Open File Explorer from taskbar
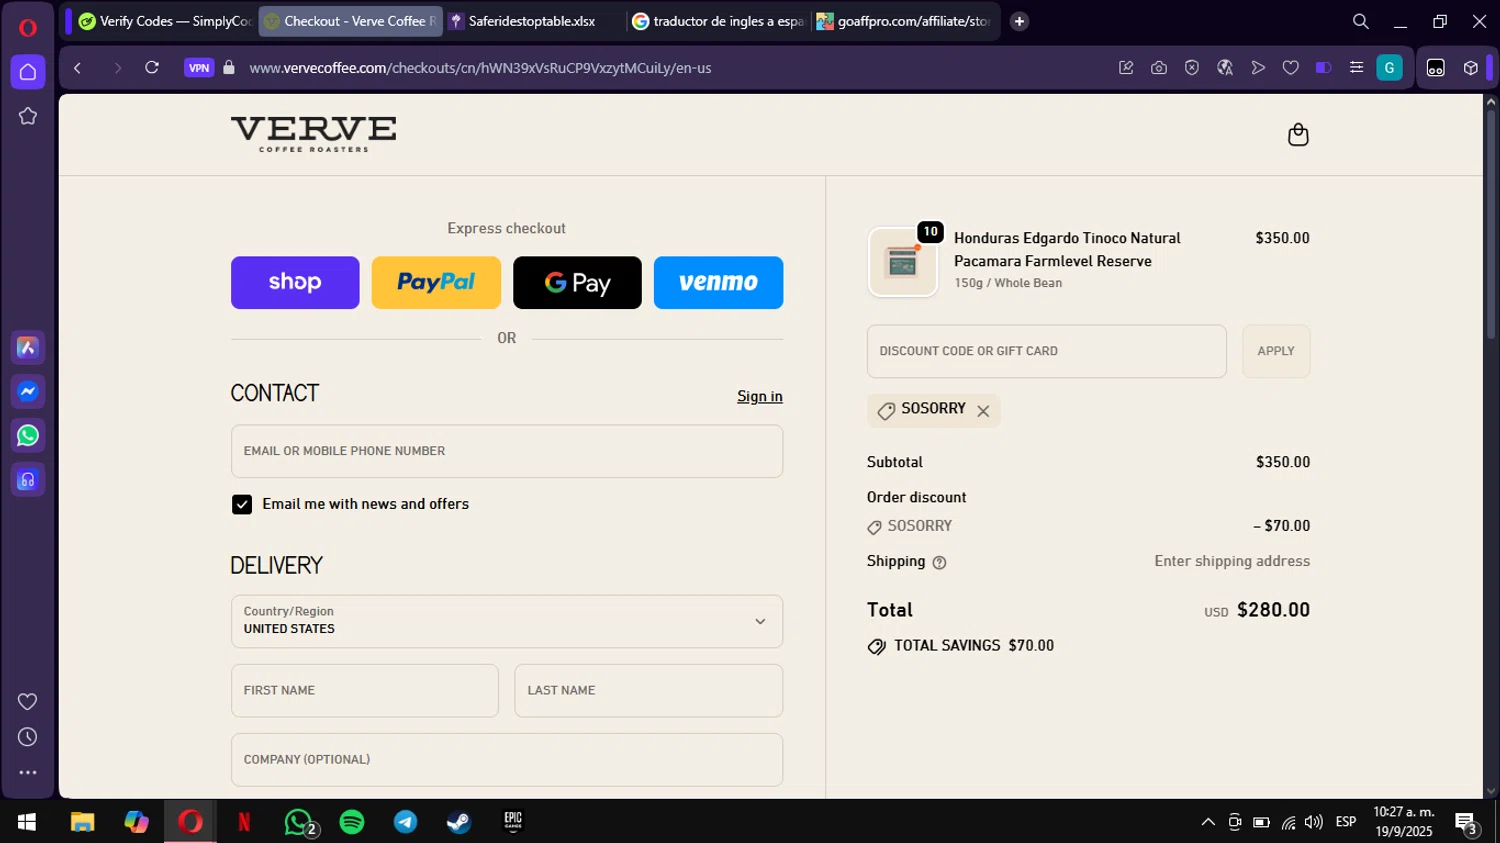 pyautogui.click(x=82, y=822)
